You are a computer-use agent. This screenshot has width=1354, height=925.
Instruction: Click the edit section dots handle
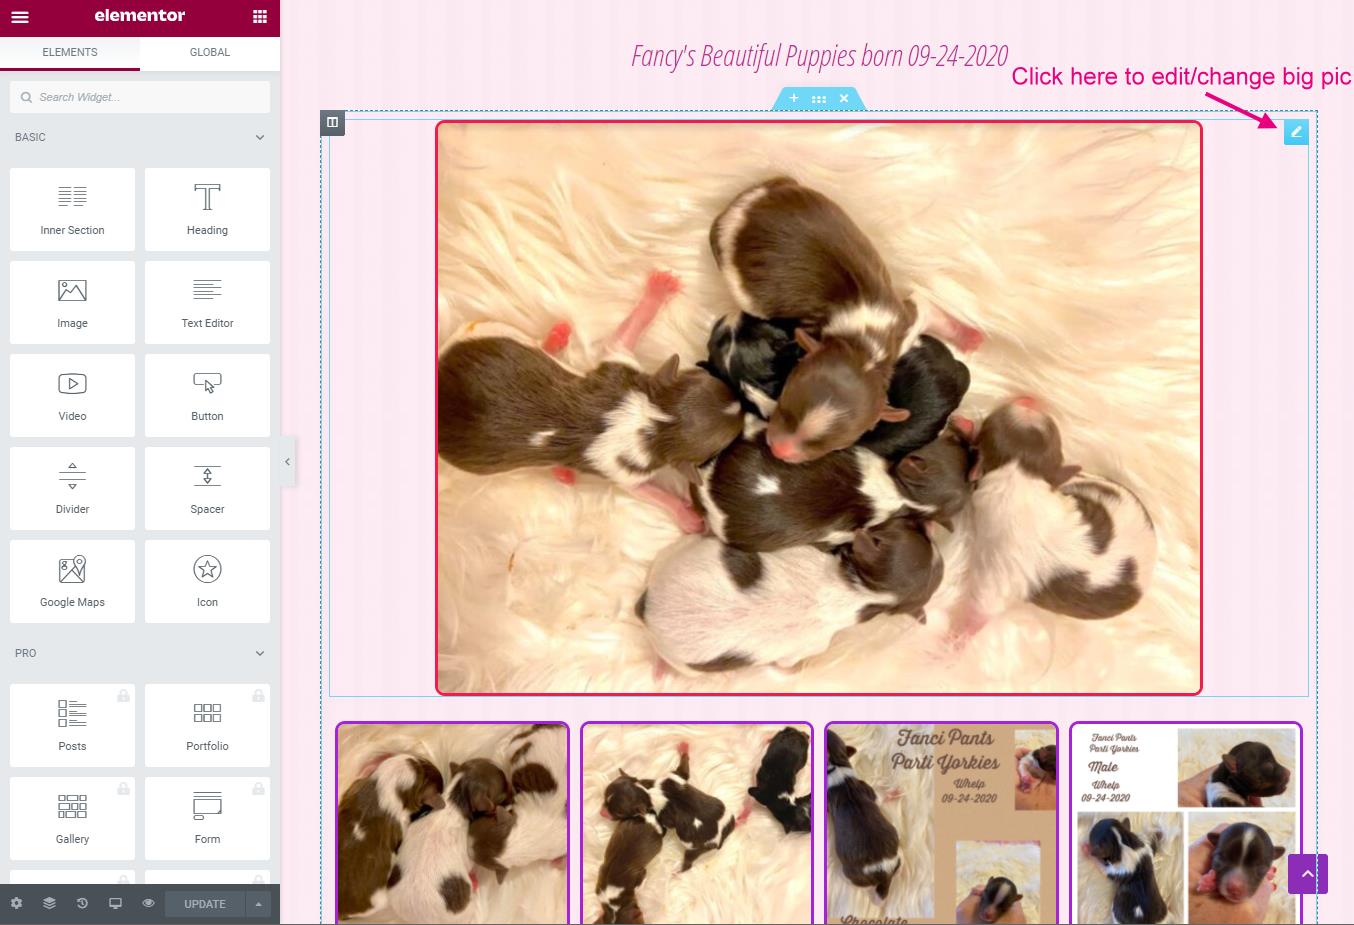click(819, 99)
